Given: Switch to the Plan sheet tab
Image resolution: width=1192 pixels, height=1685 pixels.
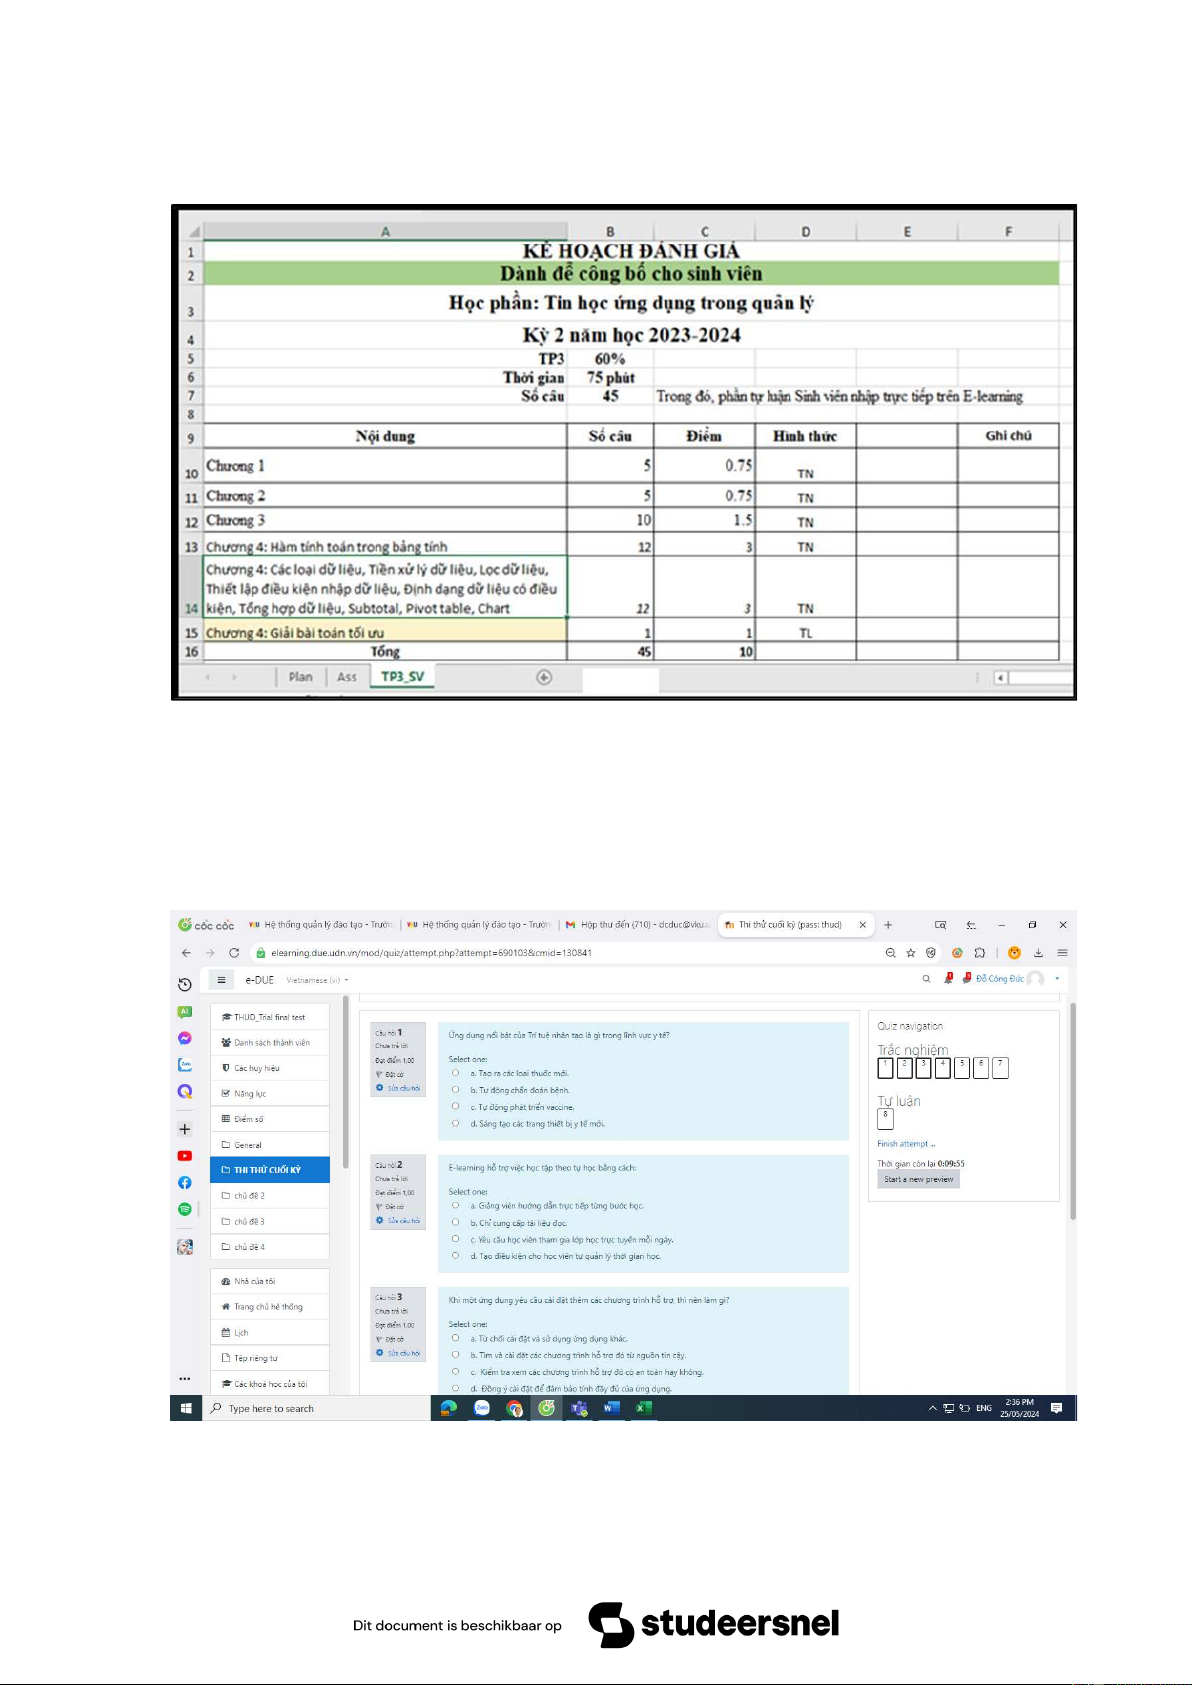Looking at the screenshot, I should pos(300,677).
